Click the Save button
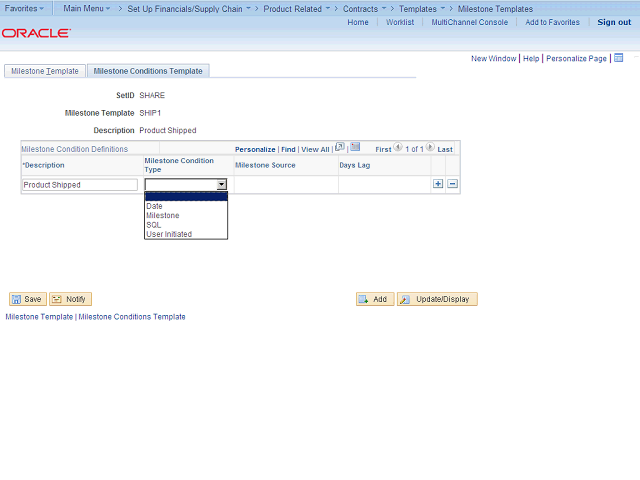 pyautogui.click(x=28, y=299)
